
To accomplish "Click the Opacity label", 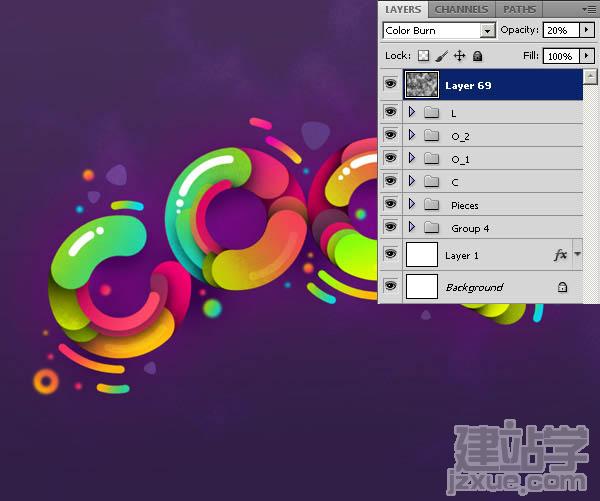I will pyautogui.click(x=519, y=30).
